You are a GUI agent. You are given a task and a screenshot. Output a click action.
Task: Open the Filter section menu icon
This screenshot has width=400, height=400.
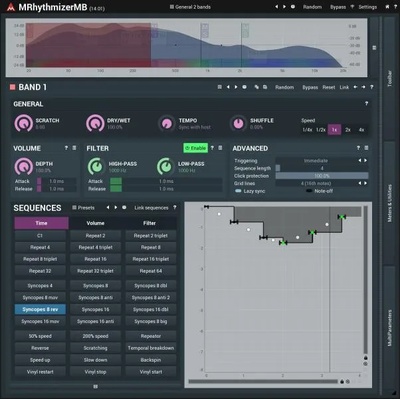pos(220,148)
